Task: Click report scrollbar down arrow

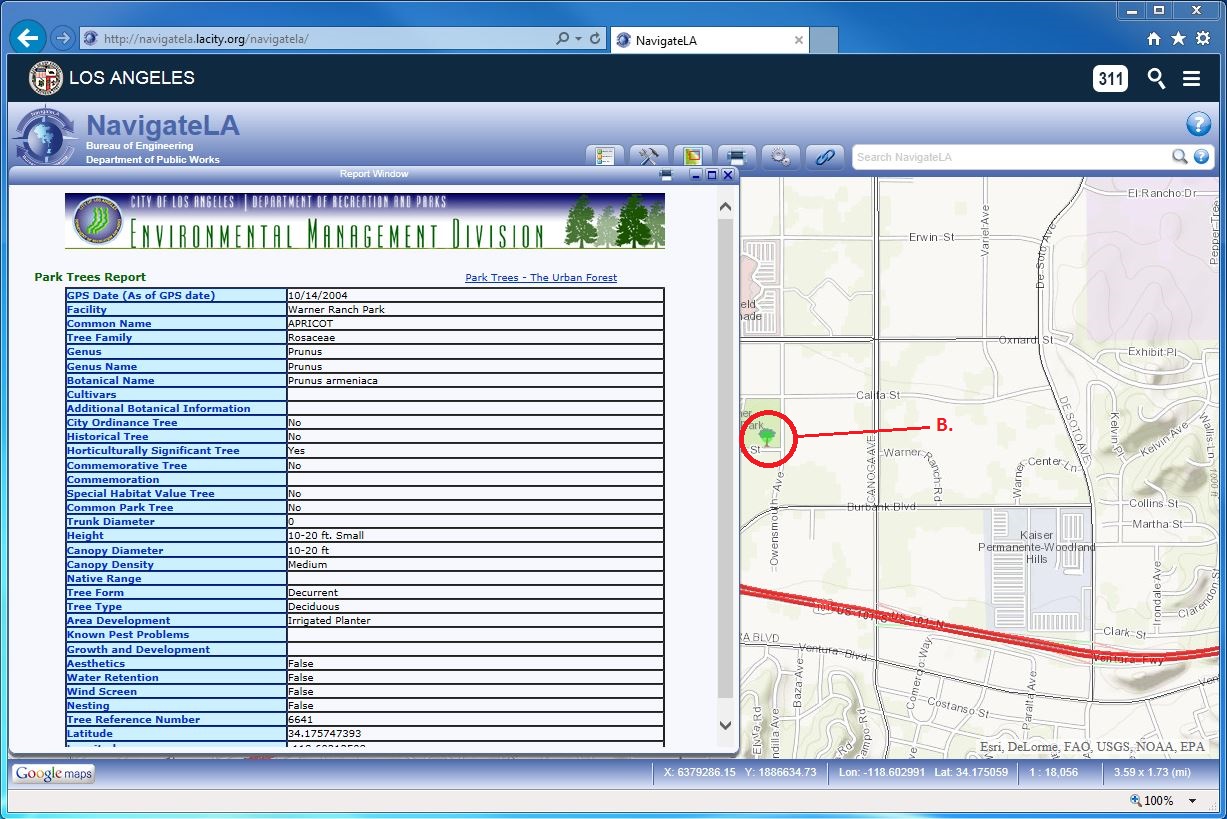Action: (x=726, y=725)
